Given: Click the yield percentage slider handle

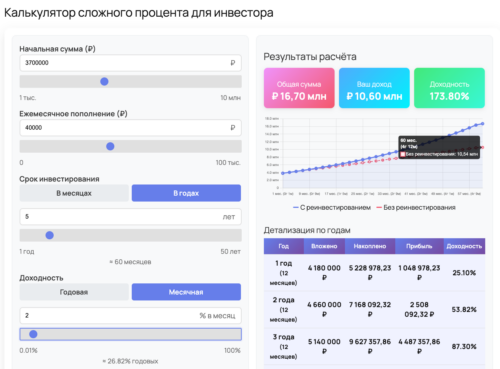Looking at the screenshot, I should [x=33, y=334].
